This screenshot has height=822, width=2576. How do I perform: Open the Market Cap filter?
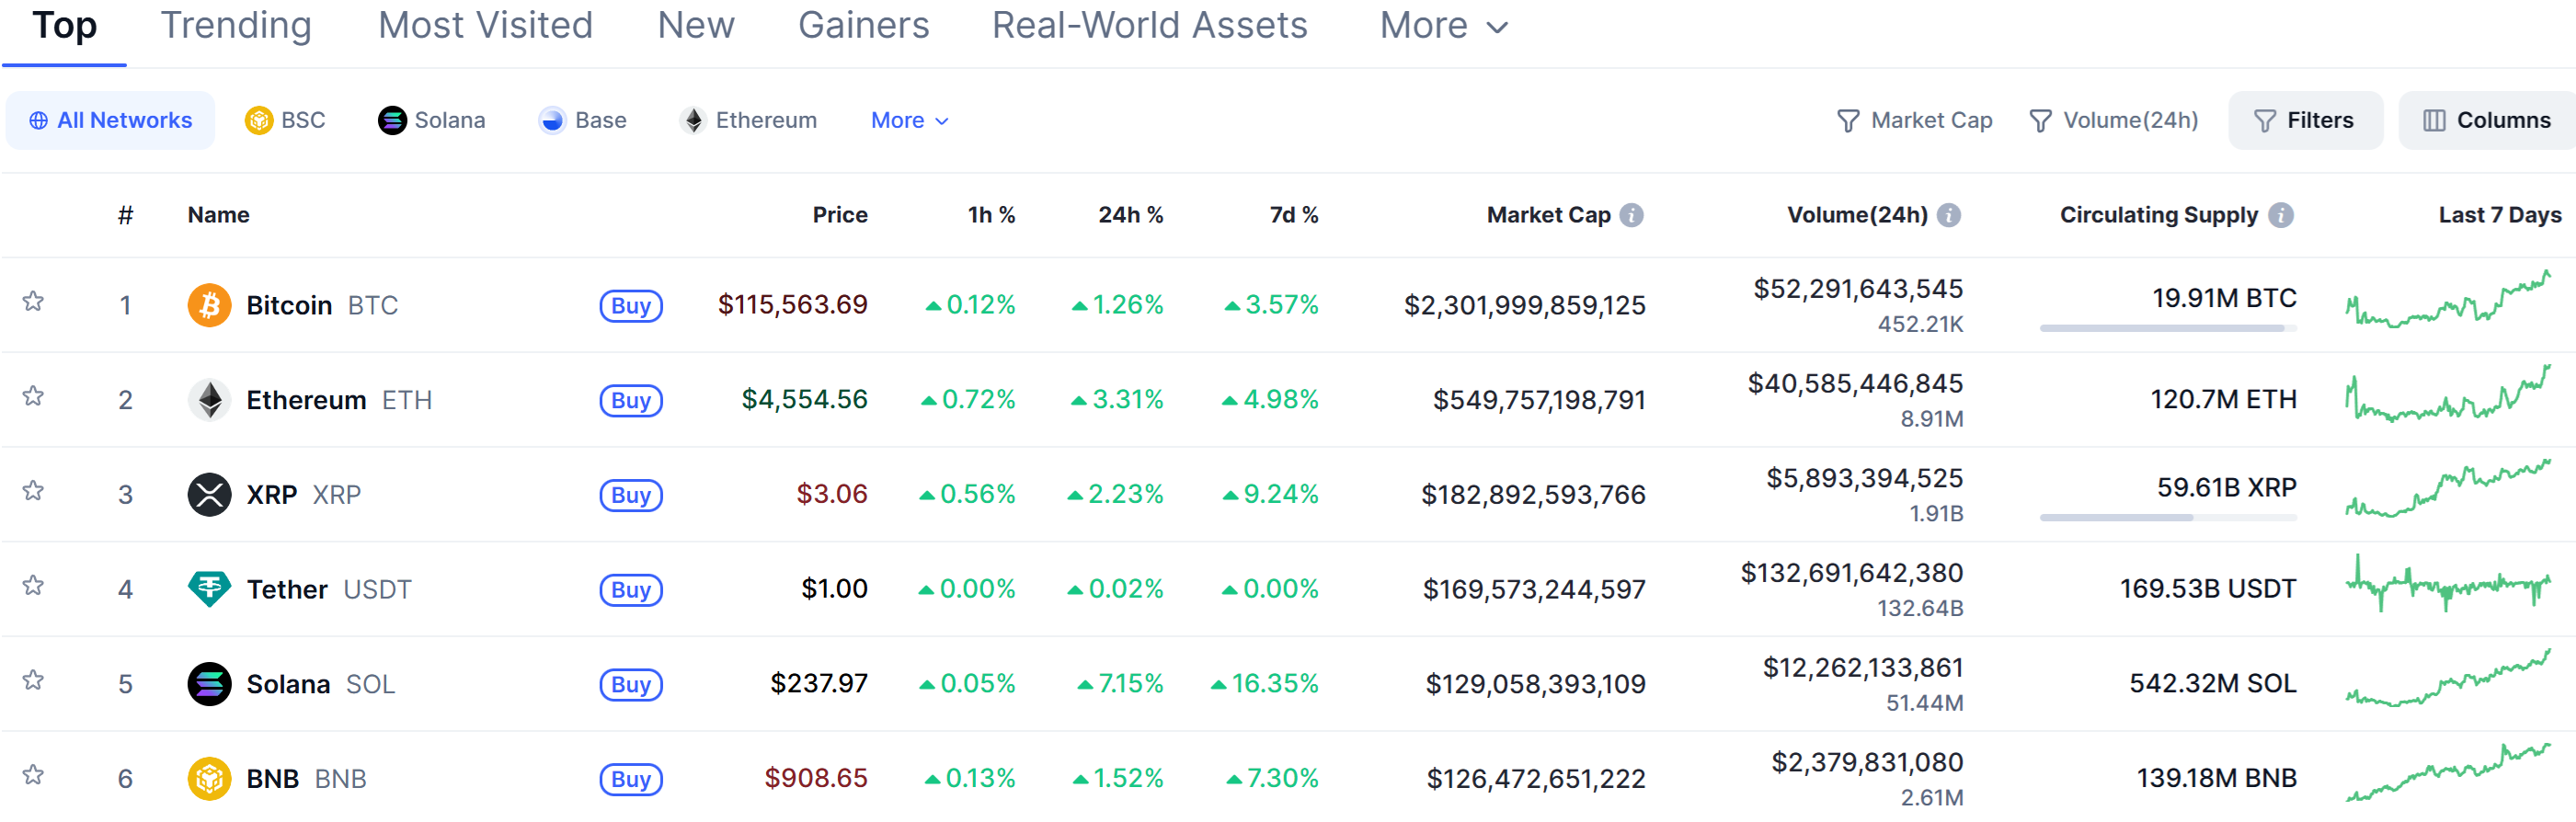click(1914, 121)
